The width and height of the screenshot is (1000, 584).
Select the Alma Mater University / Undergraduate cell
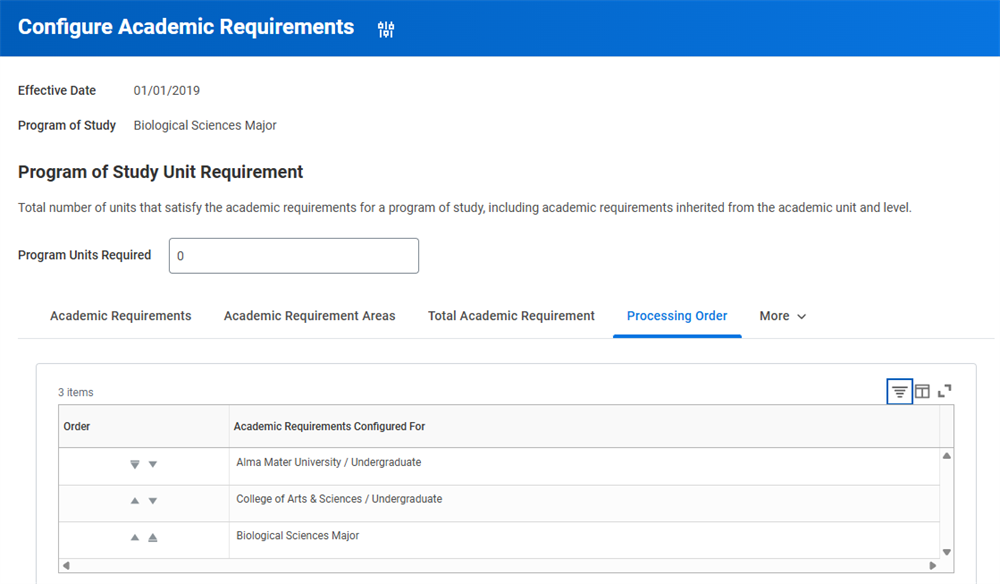tap(584, 466)
